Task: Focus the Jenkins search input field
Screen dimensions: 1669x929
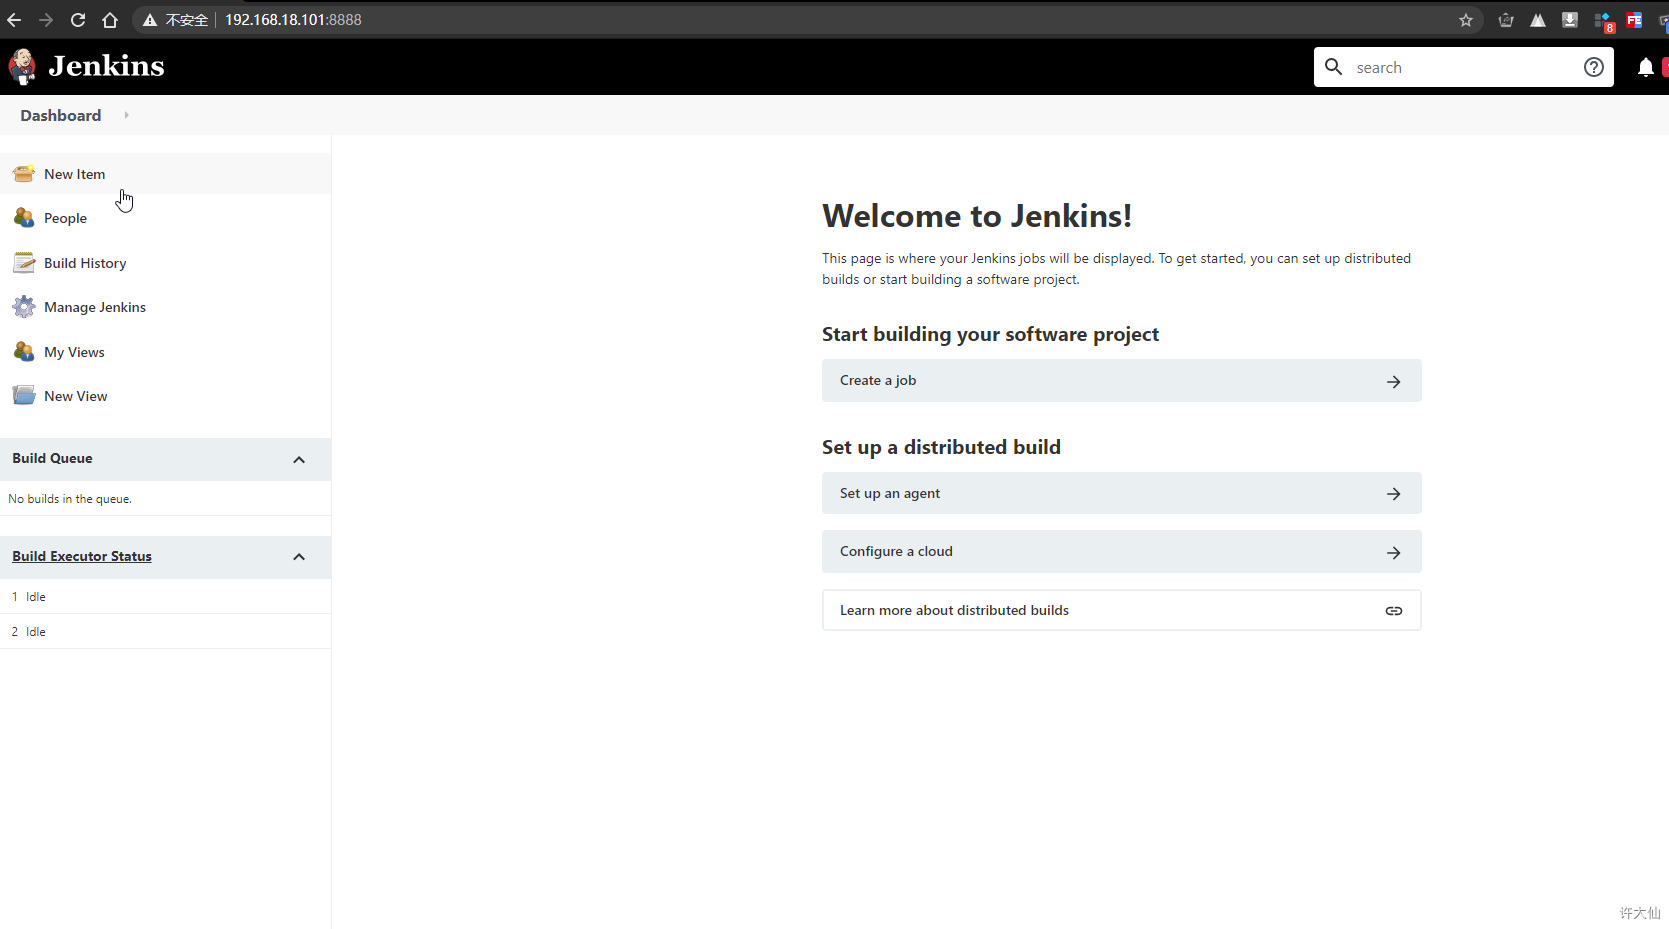Action: [1463, 67]
